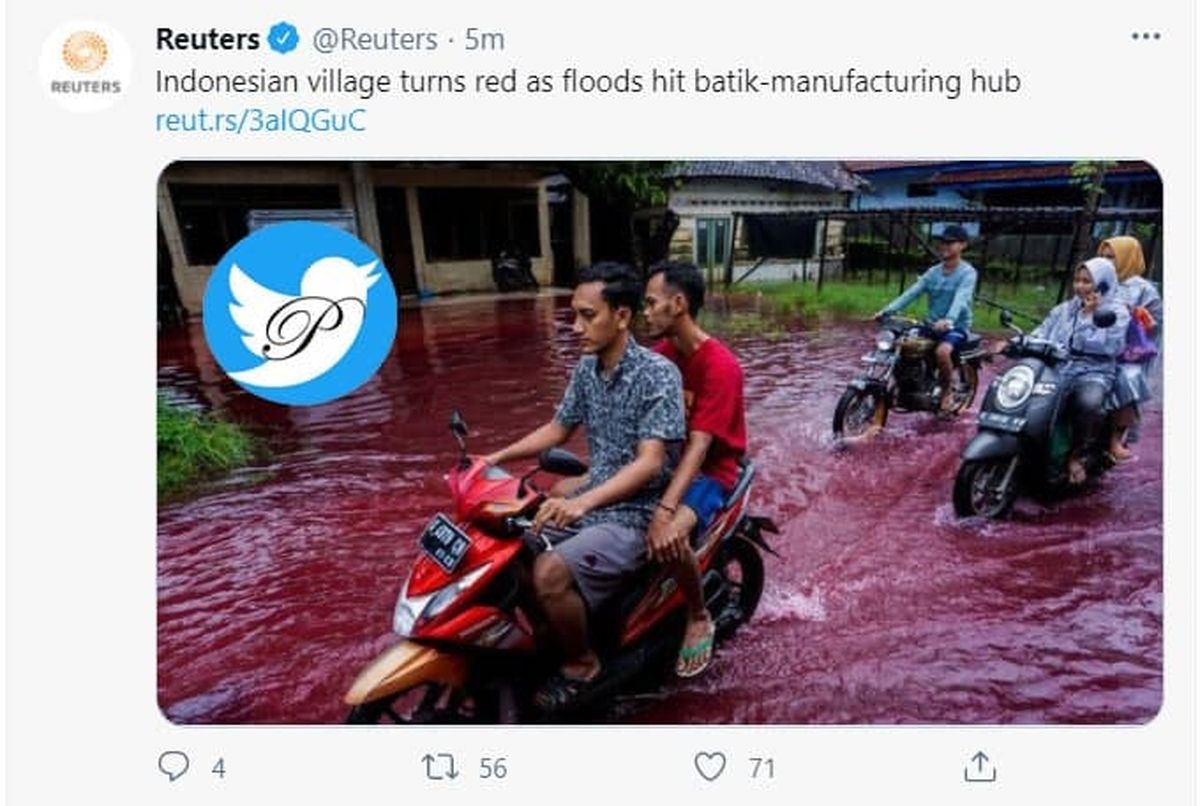Screen dimensions: 1200x806
Task: Open the more options ellipsis menu
Action: coord(1145,36)
